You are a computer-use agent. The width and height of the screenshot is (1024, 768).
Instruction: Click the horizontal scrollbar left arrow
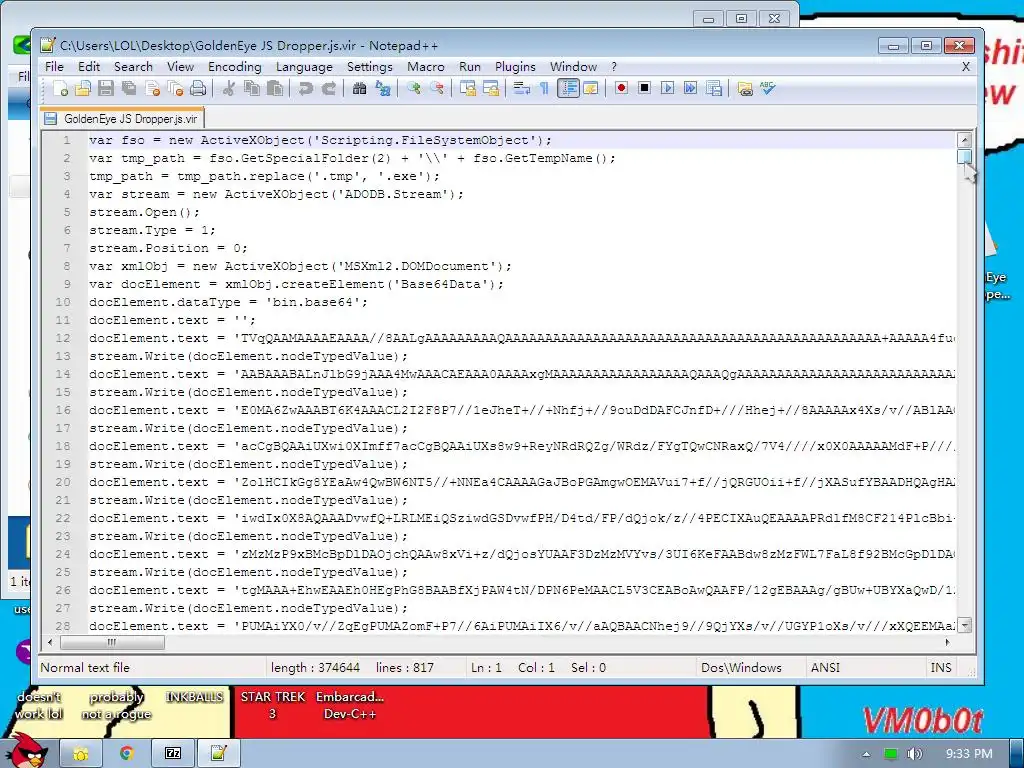click(50, 643)
